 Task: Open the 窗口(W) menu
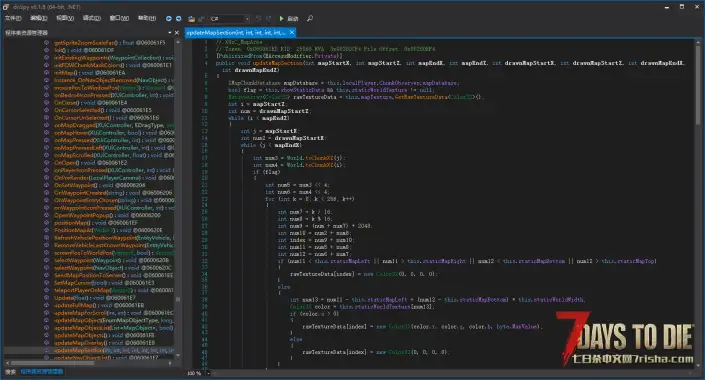pyautogui.click(x=119, y=18)
